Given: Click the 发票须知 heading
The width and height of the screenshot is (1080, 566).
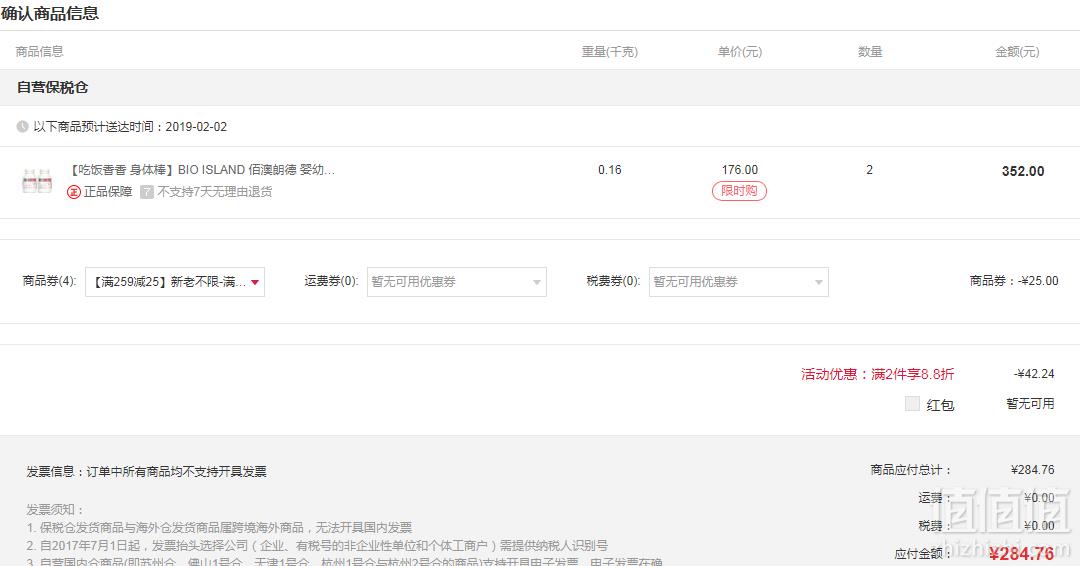Looking at the screenshot, I should [55, 510].
